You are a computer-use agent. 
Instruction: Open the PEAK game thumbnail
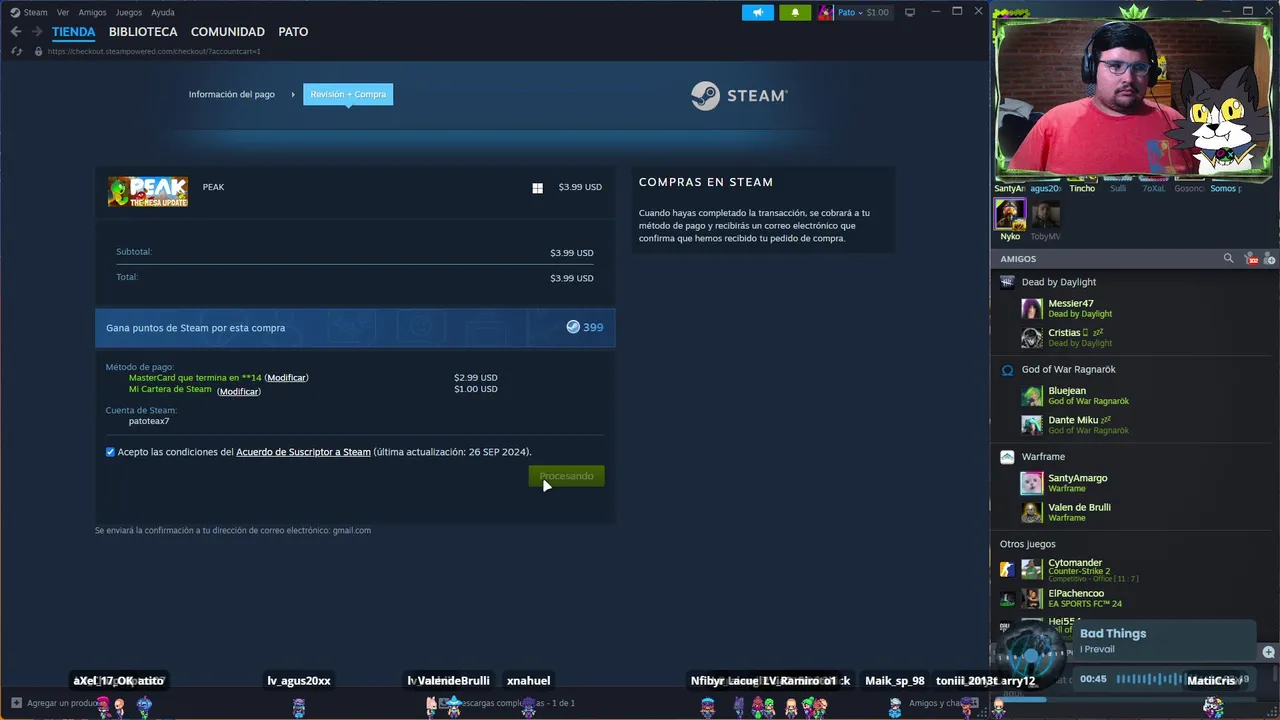point(148,191)
